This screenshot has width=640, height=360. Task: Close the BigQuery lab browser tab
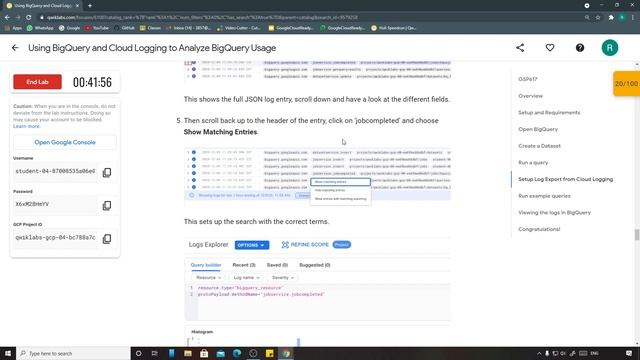[x=78, y=6]
